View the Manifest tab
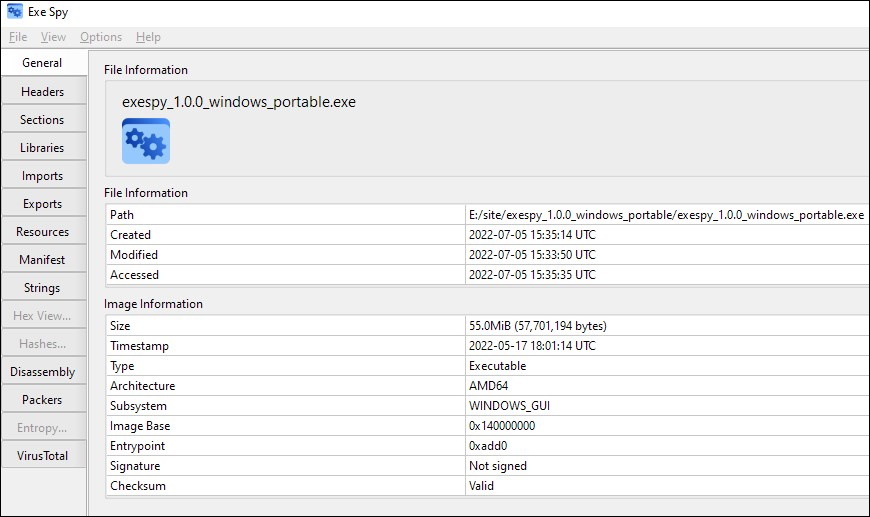This screenshot has width=870, height=517. [x=42, y=259]
